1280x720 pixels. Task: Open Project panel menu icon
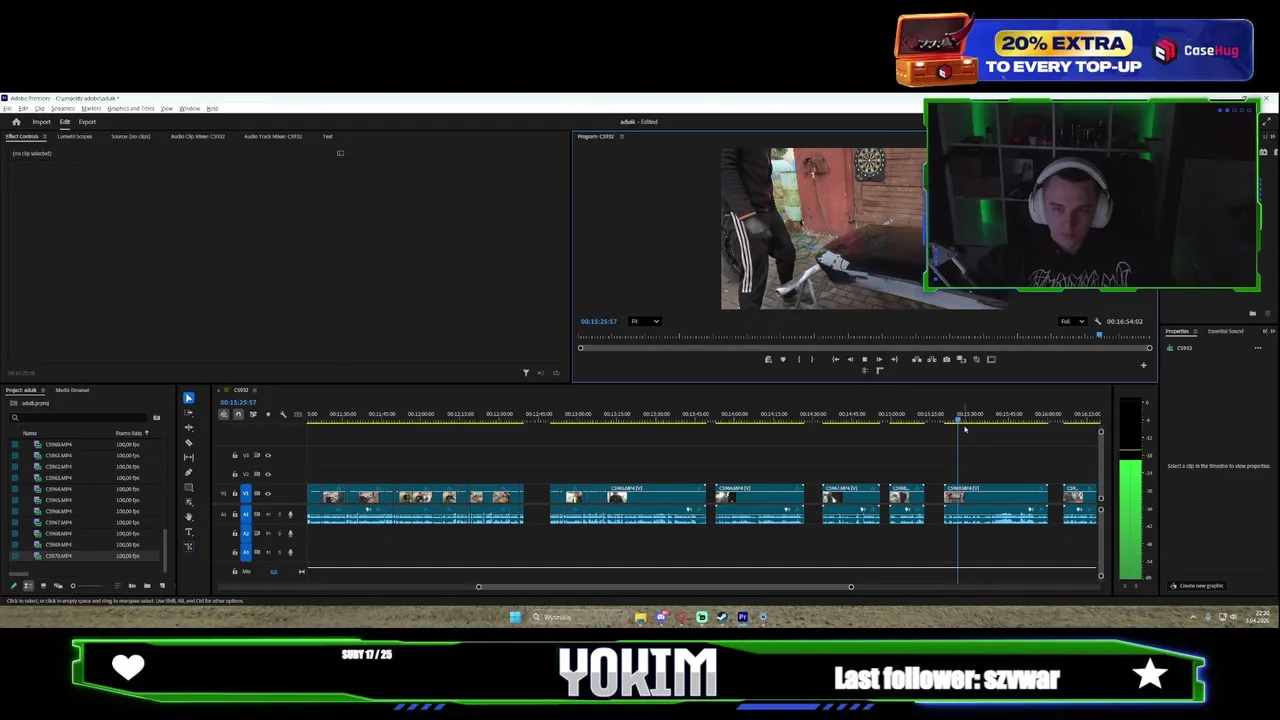[42, 390]
